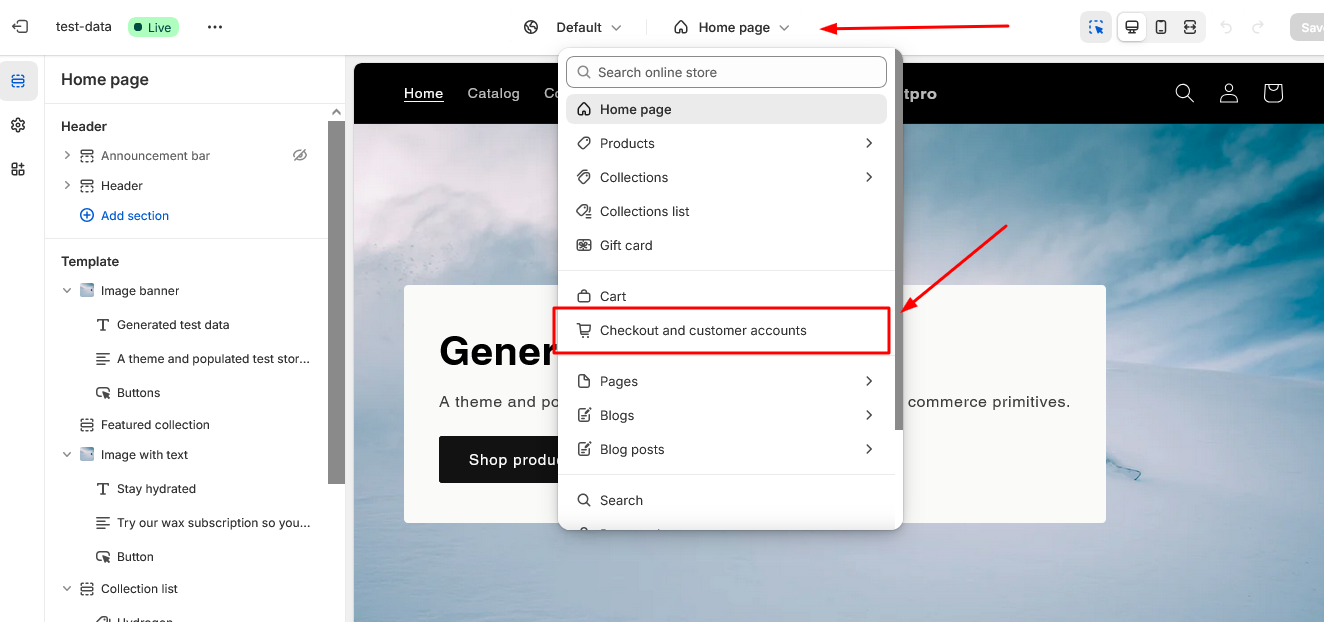Image resolution: width=1324 pixels, height=622 pixels.
Task: Switch to desktop preview icon
Action: (x=1132, y=27)
